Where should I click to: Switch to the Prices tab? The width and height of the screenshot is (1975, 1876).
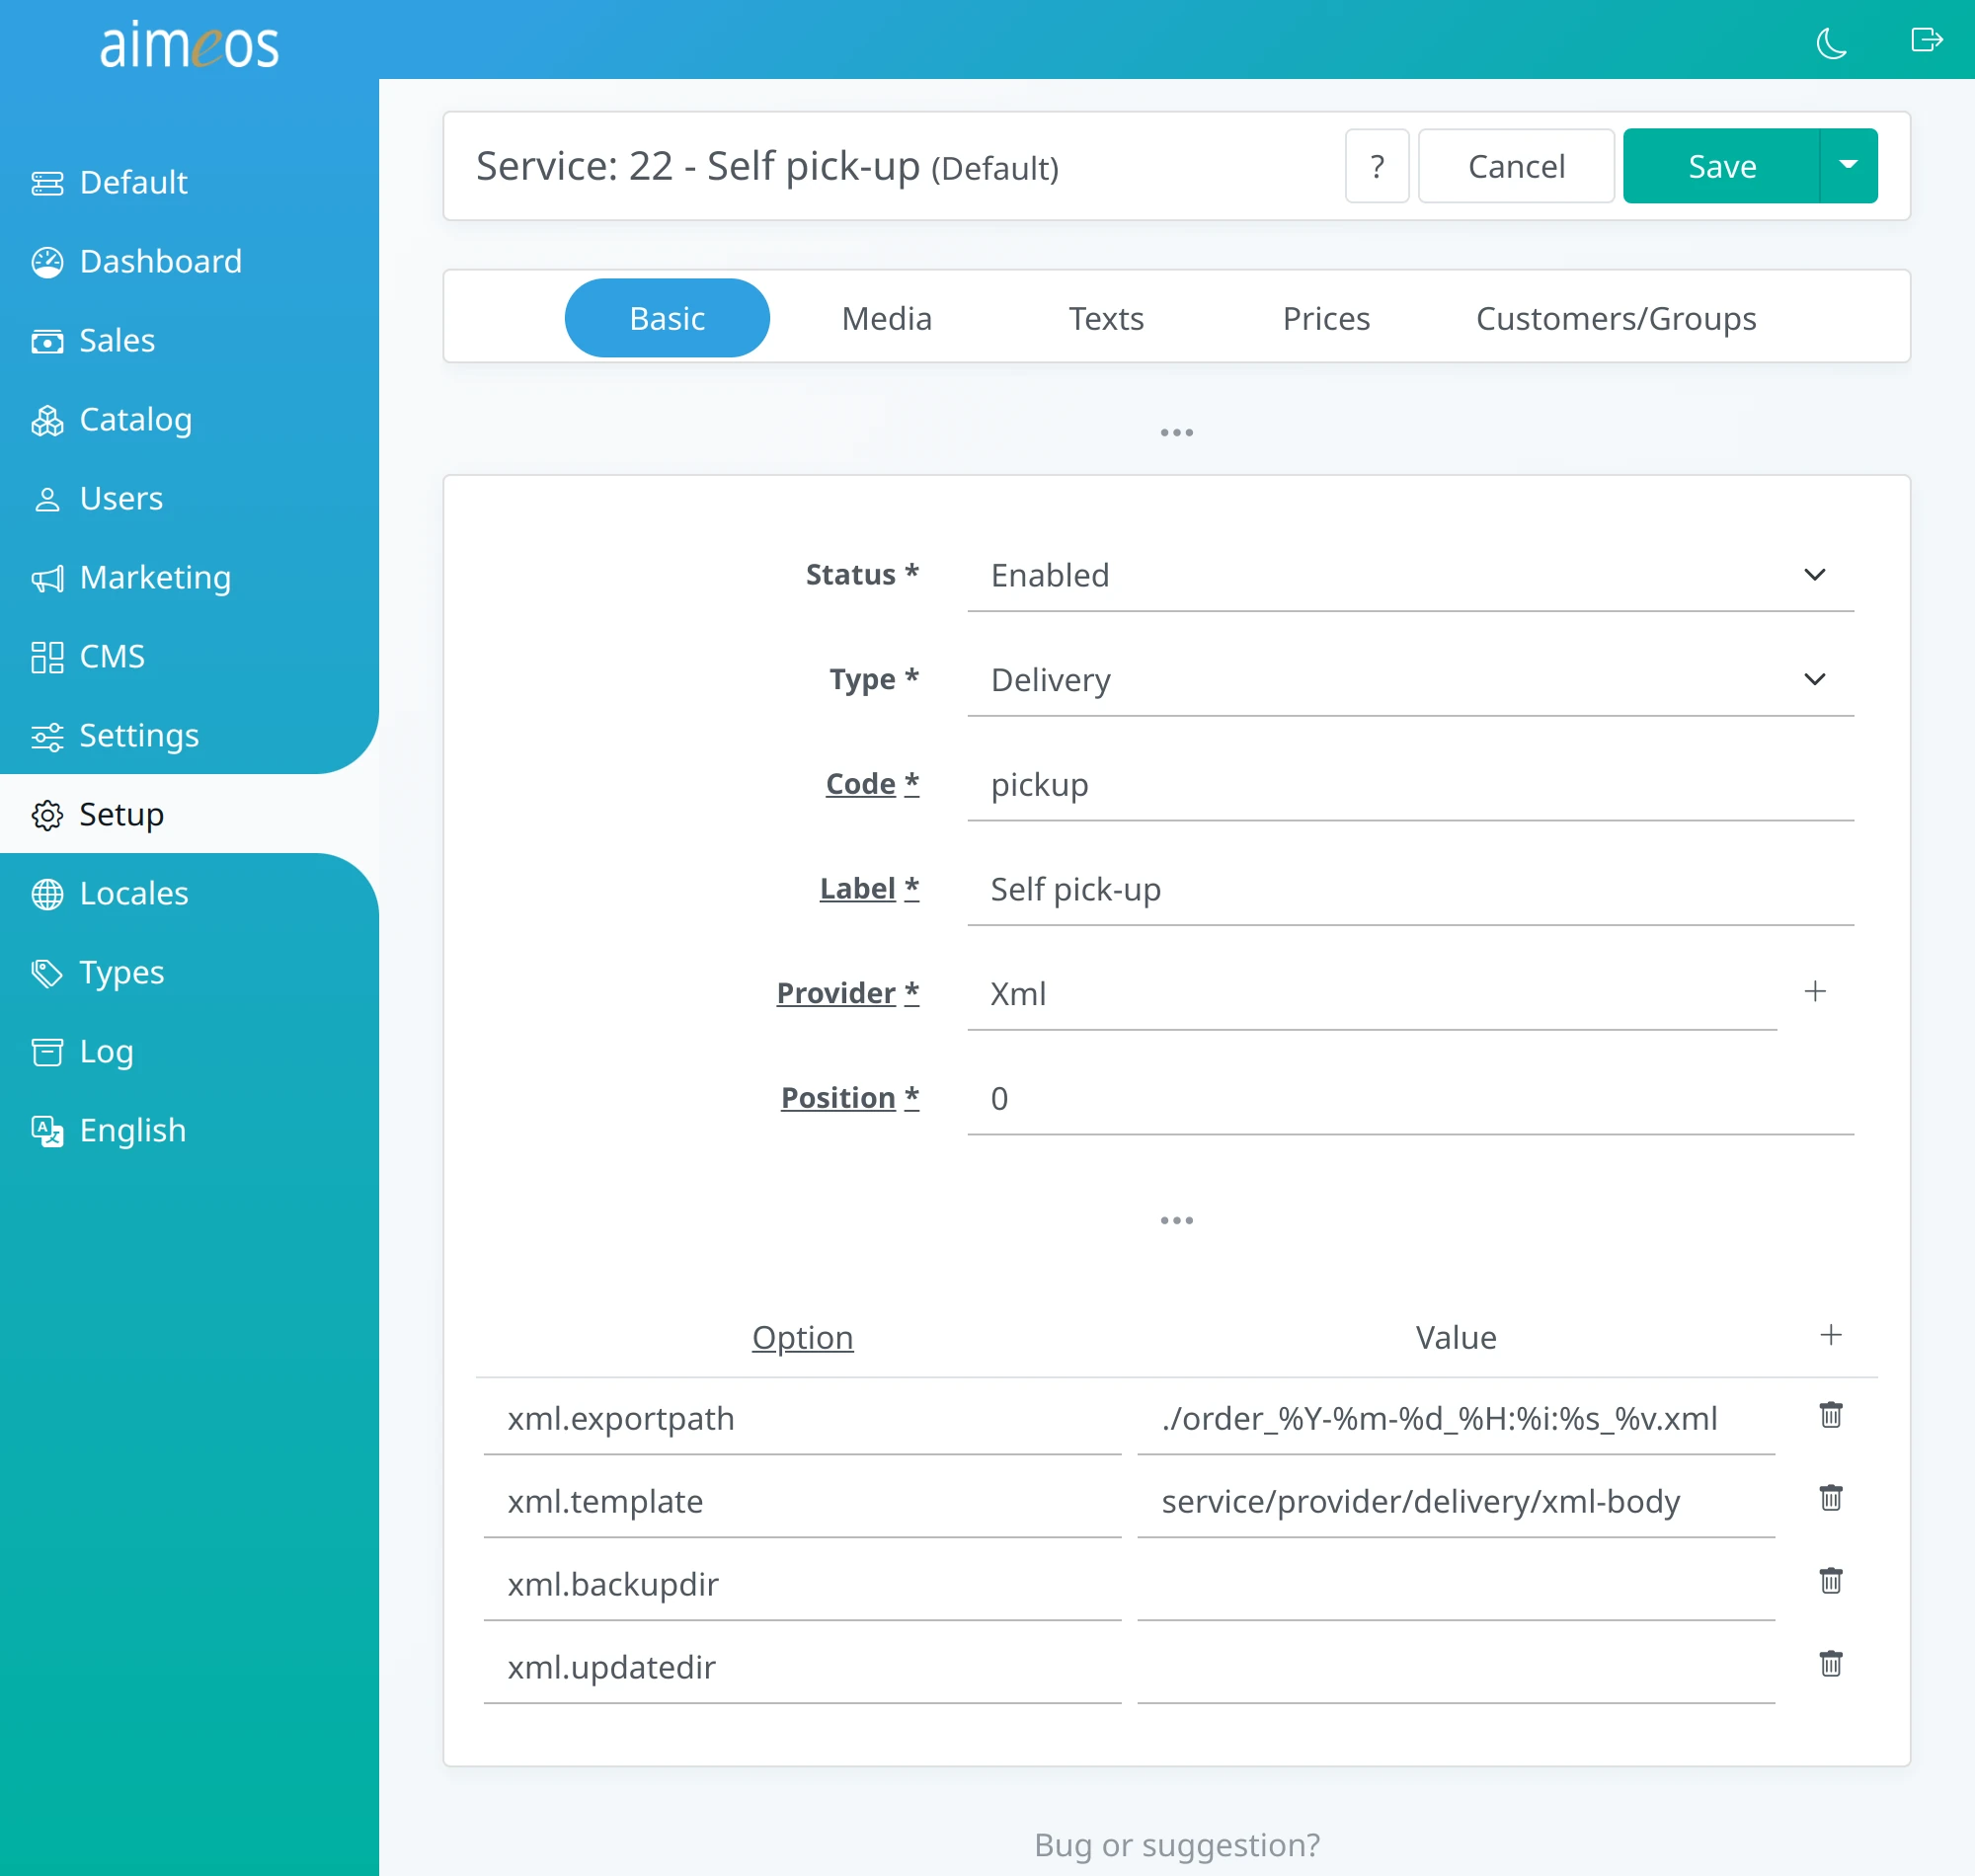coord(1326,318)
